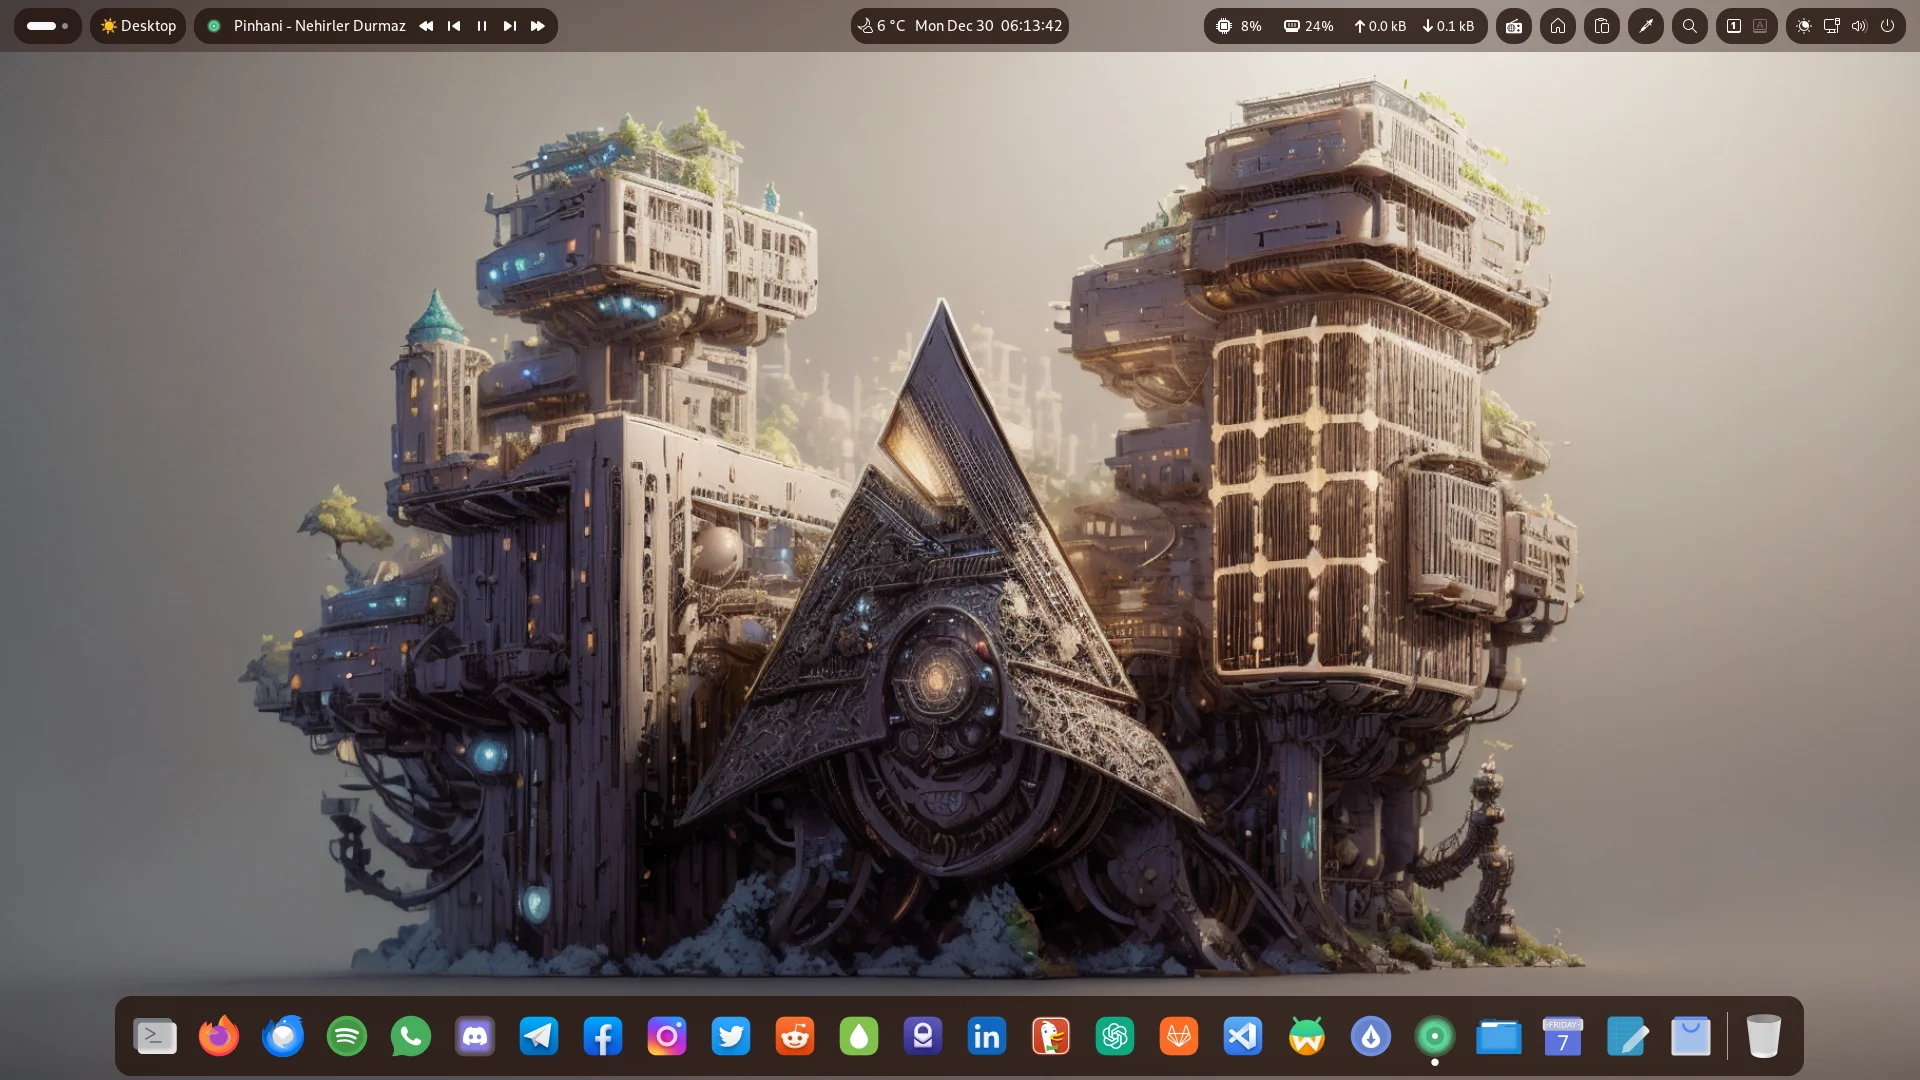Viewport: 1920px width, 1080px height.
Task: Open the Facebook app icon
Action: pyautogui.click(x=603, y=1036)
